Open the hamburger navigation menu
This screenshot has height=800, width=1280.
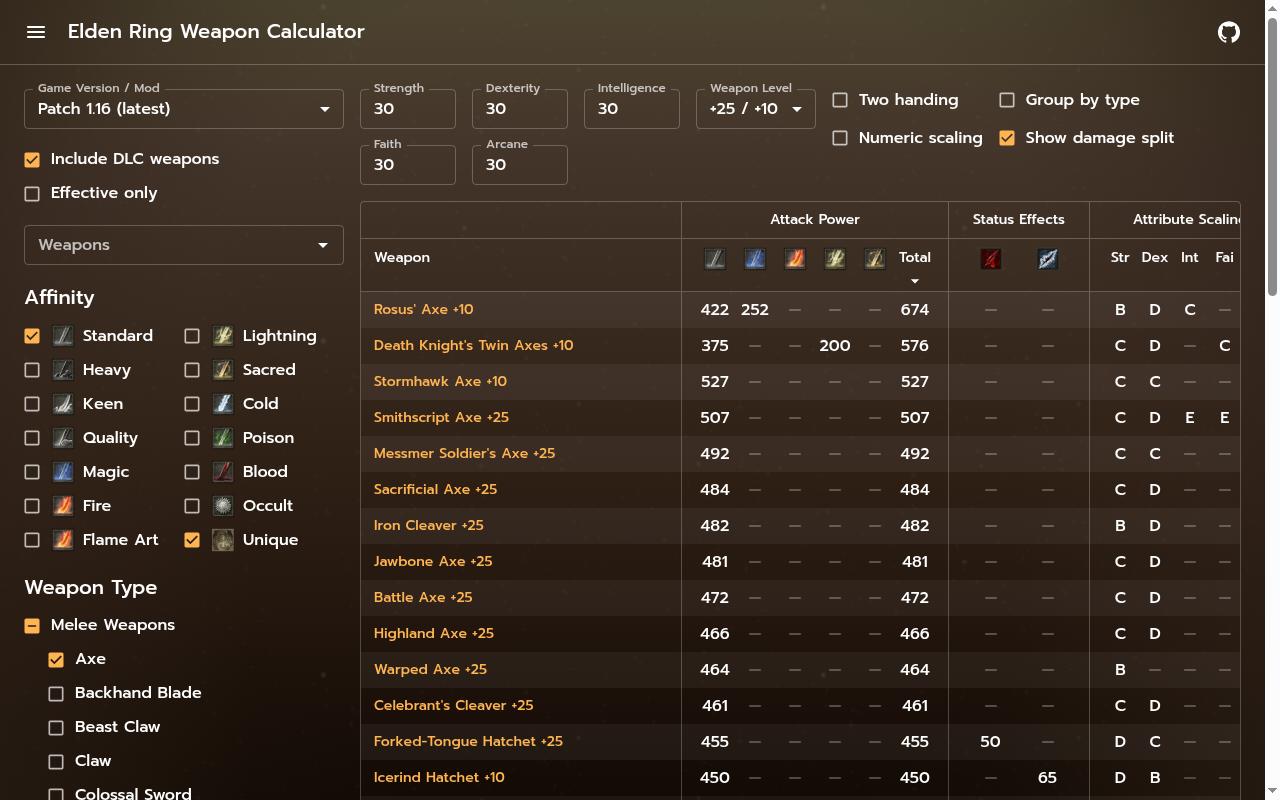36,32
